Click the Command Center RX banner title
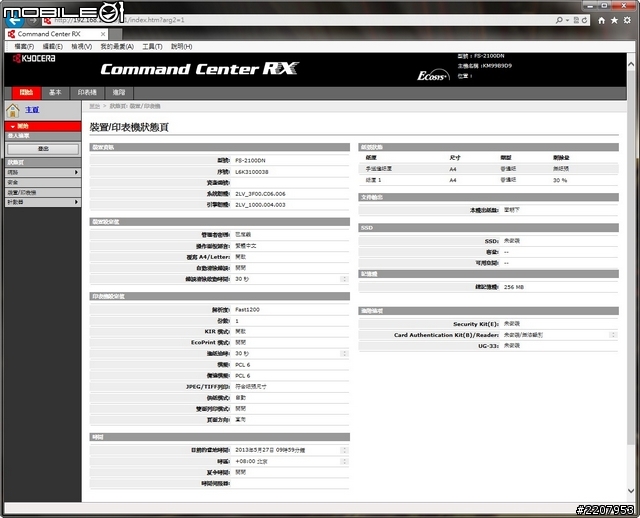 tap(200, 69)
